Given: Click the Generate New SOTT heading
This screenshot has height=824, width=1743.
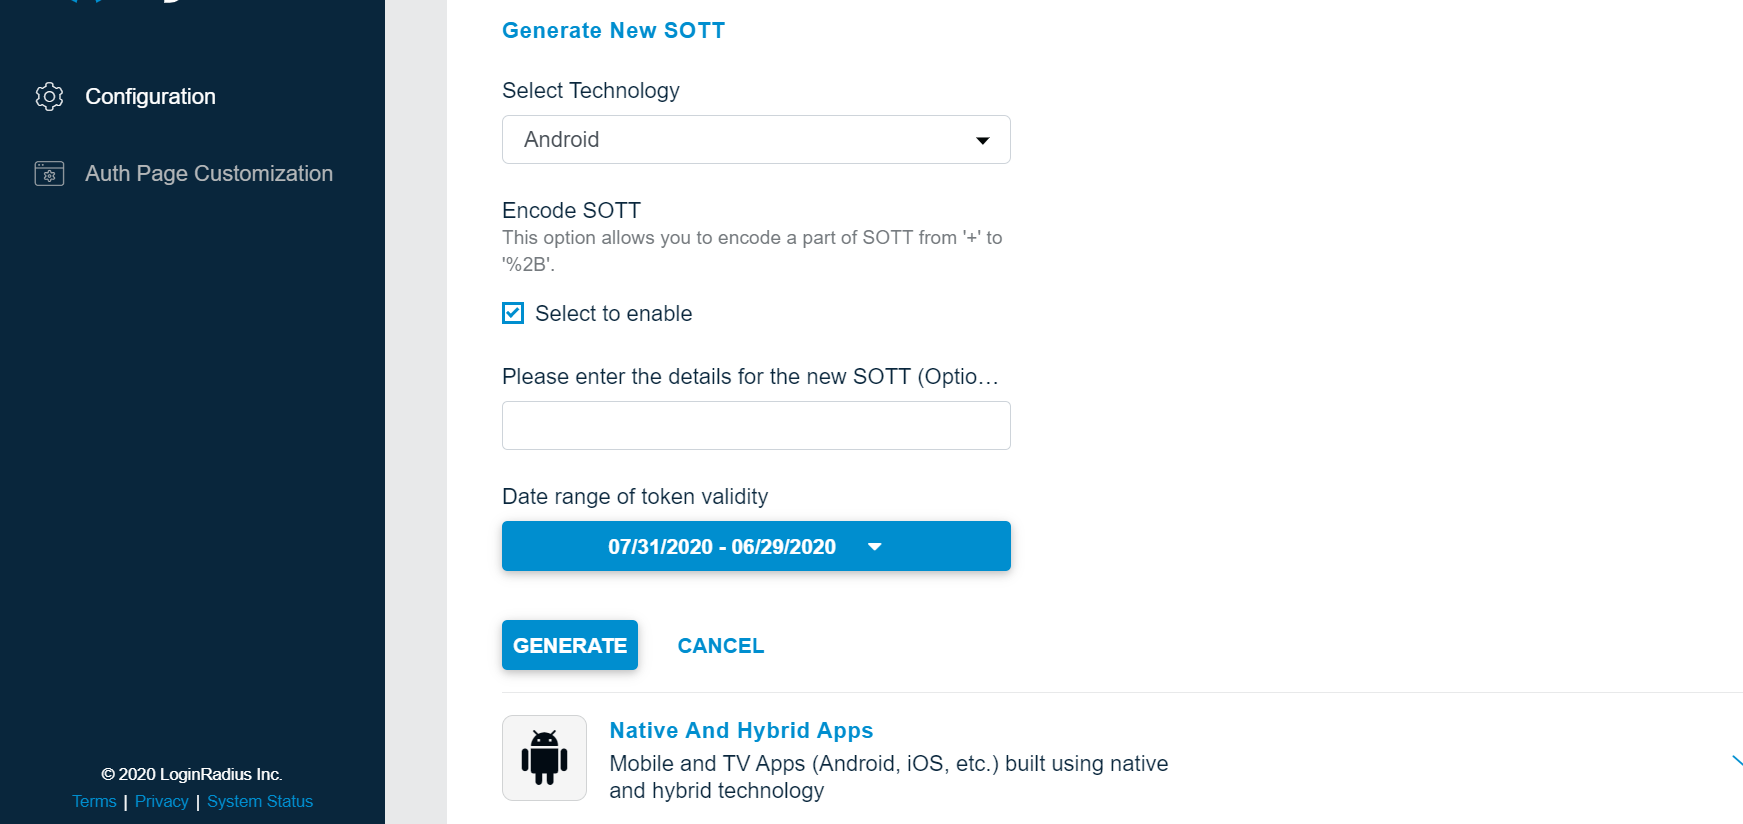Looking at the screenshot, I should 613,30.
